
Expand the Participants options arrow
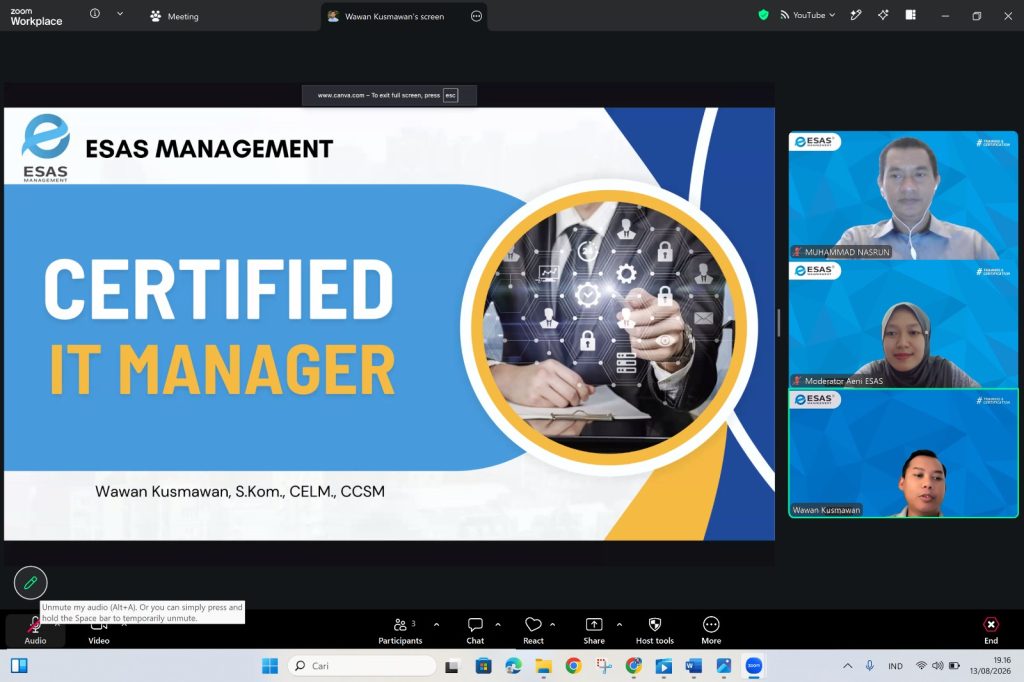(436, 625)
